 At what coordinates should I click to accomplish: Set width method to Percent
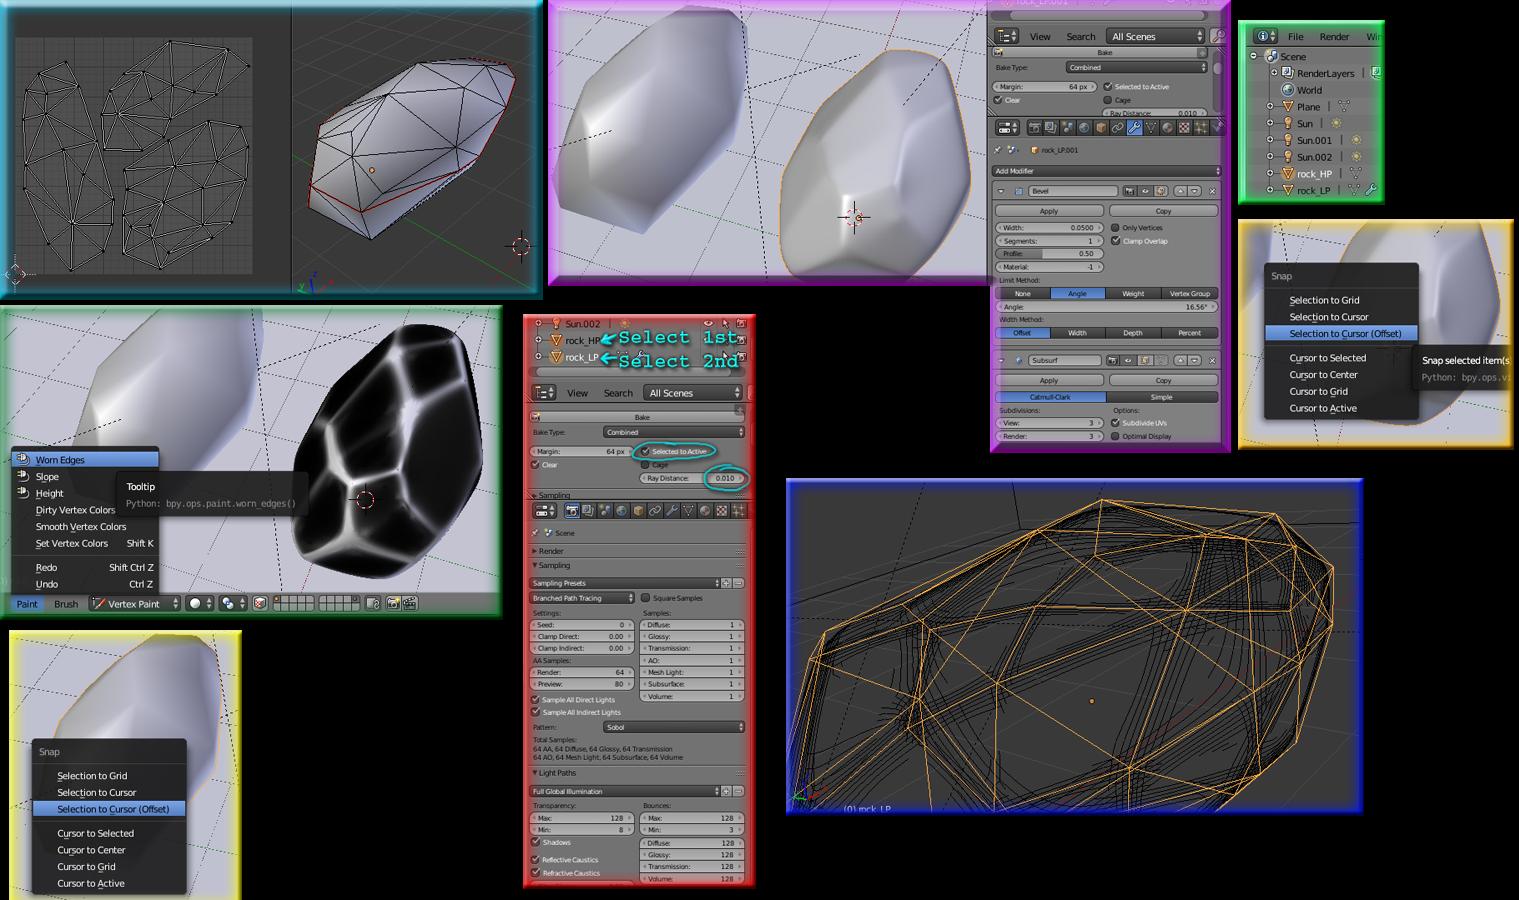pos(1190,333)
